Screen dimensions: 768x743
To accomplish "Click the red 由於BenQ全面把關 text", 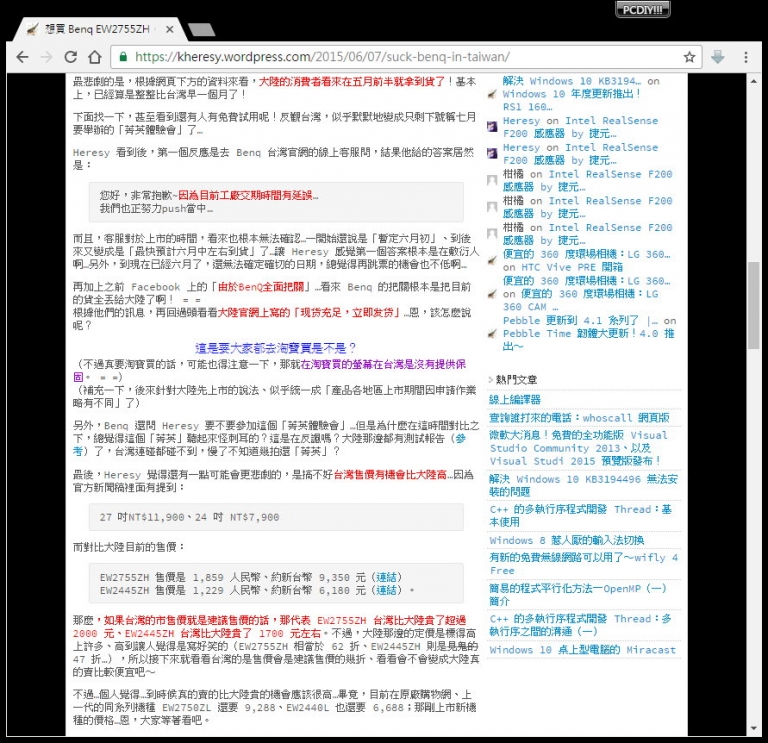I will point(261,287).
